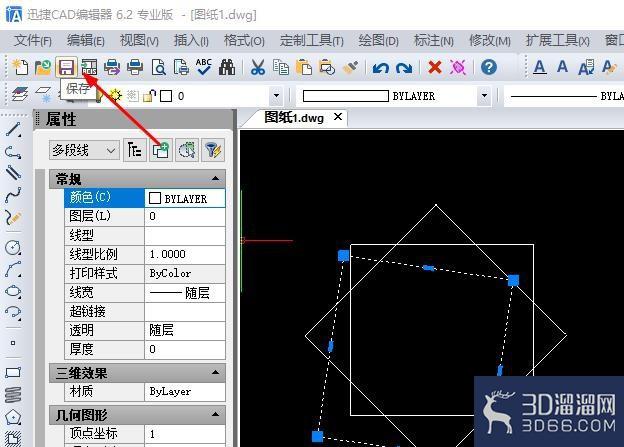Select the 线宽 property row

pyautogui.click(x=145, y=293)
